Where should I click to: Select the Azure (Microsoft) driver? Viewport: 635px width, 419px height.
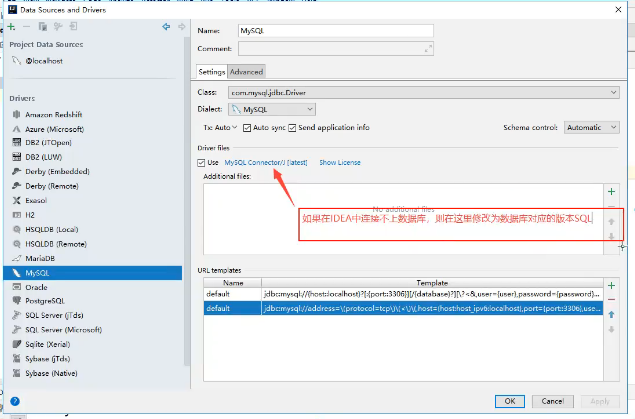(54, 129)
